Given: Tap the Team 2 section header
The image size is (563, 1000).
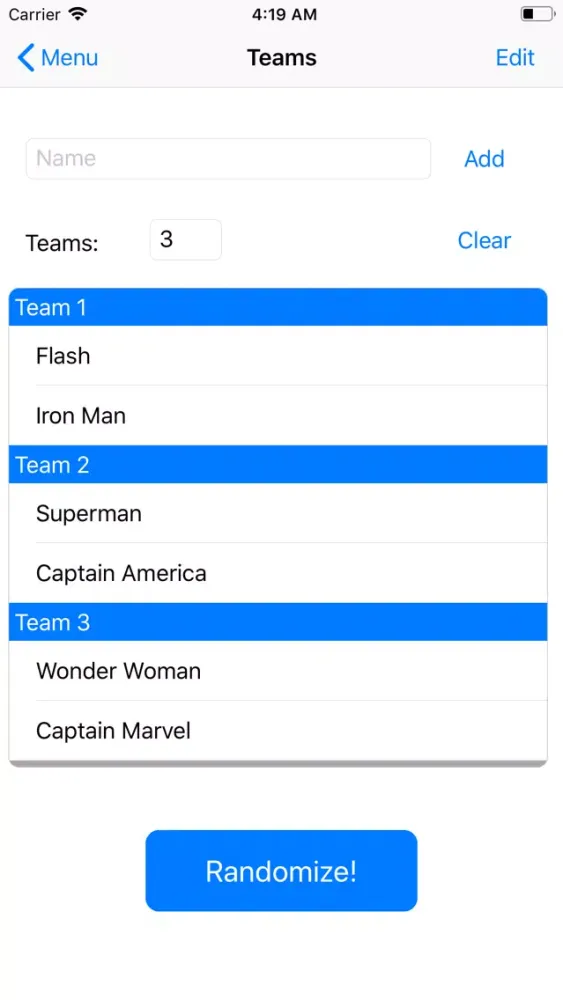Looking at the screenshot, I should [278, 464].
